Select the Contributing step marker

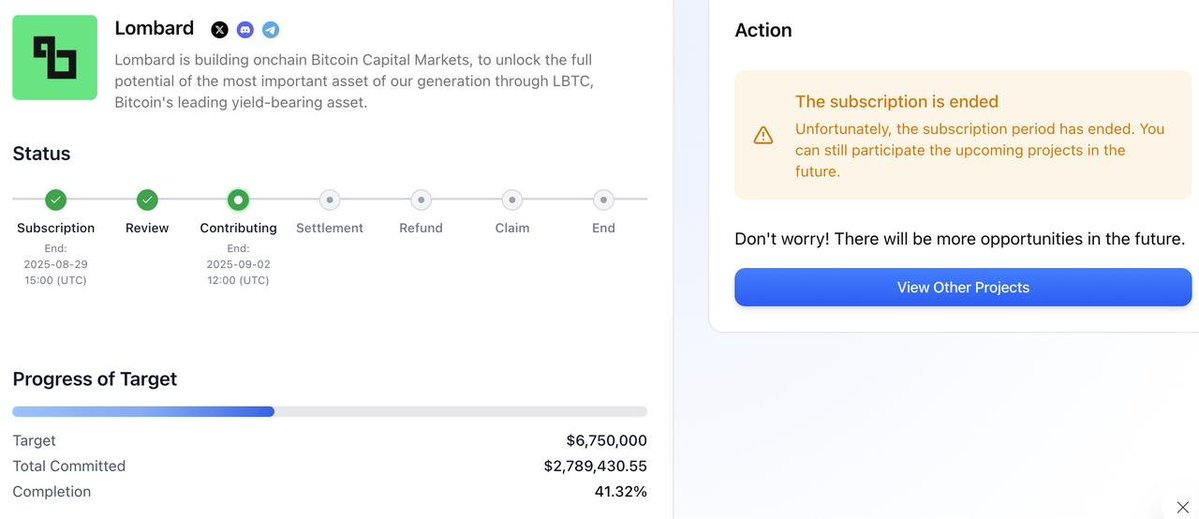tap(239, 199)
